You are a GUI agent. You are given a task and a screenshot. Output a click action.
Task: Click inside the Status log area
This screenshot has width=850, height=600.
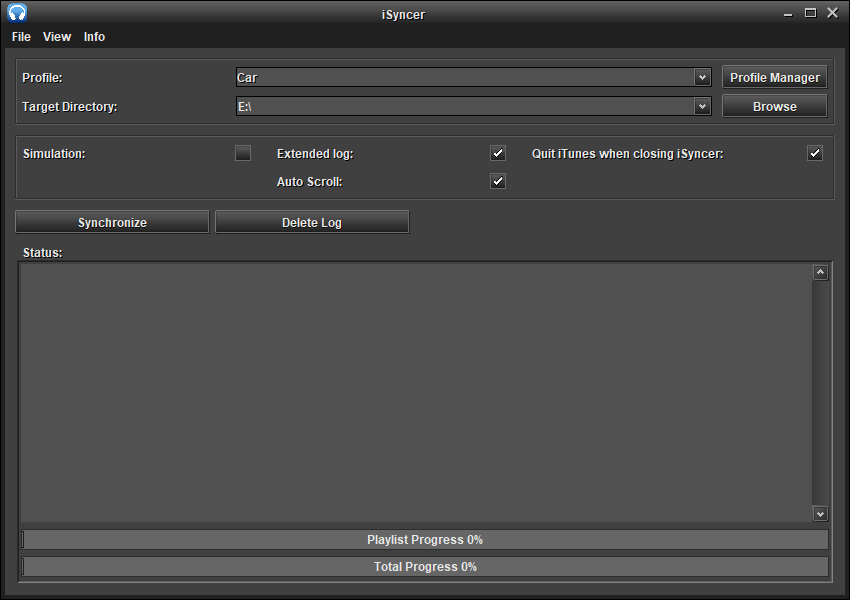tap(416, 393)
